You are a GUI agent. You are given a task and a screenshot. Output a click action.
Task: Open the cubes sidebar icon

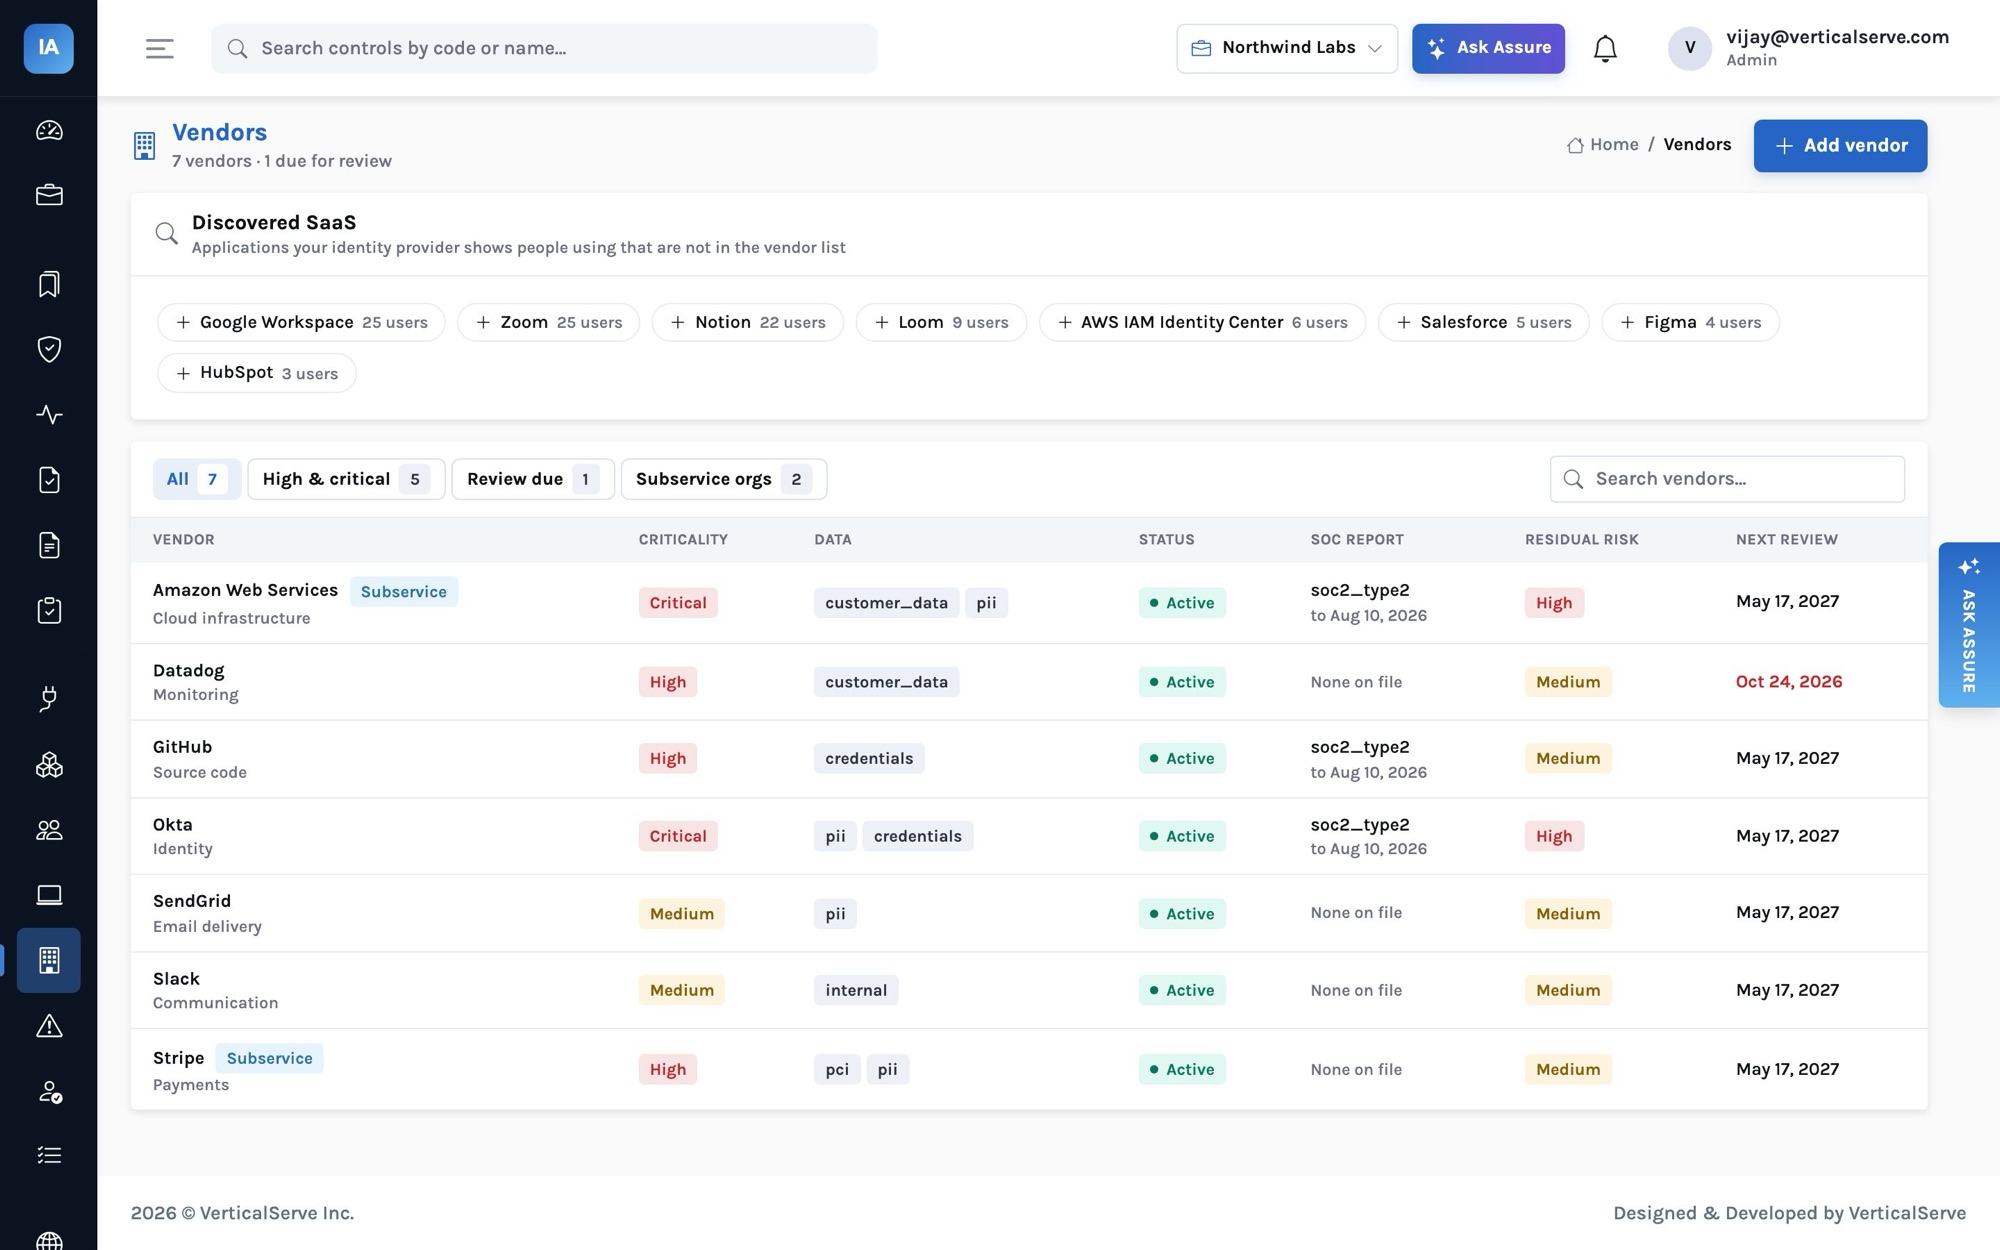pyautogui.click(x=49, y=765)
